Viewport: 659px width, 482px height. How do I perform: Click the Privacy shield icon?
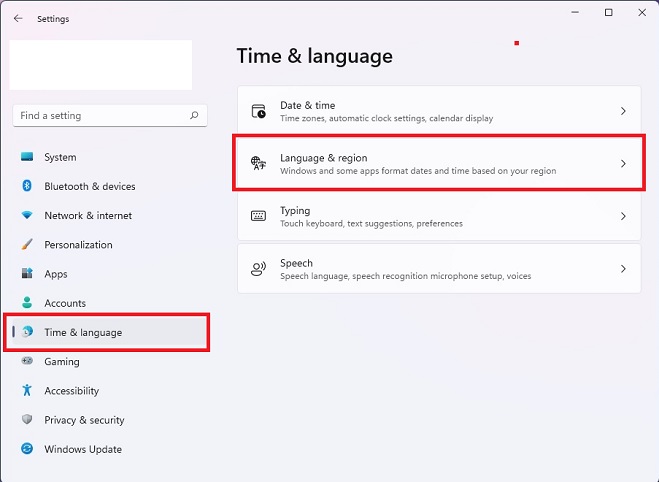coord(27,419)
